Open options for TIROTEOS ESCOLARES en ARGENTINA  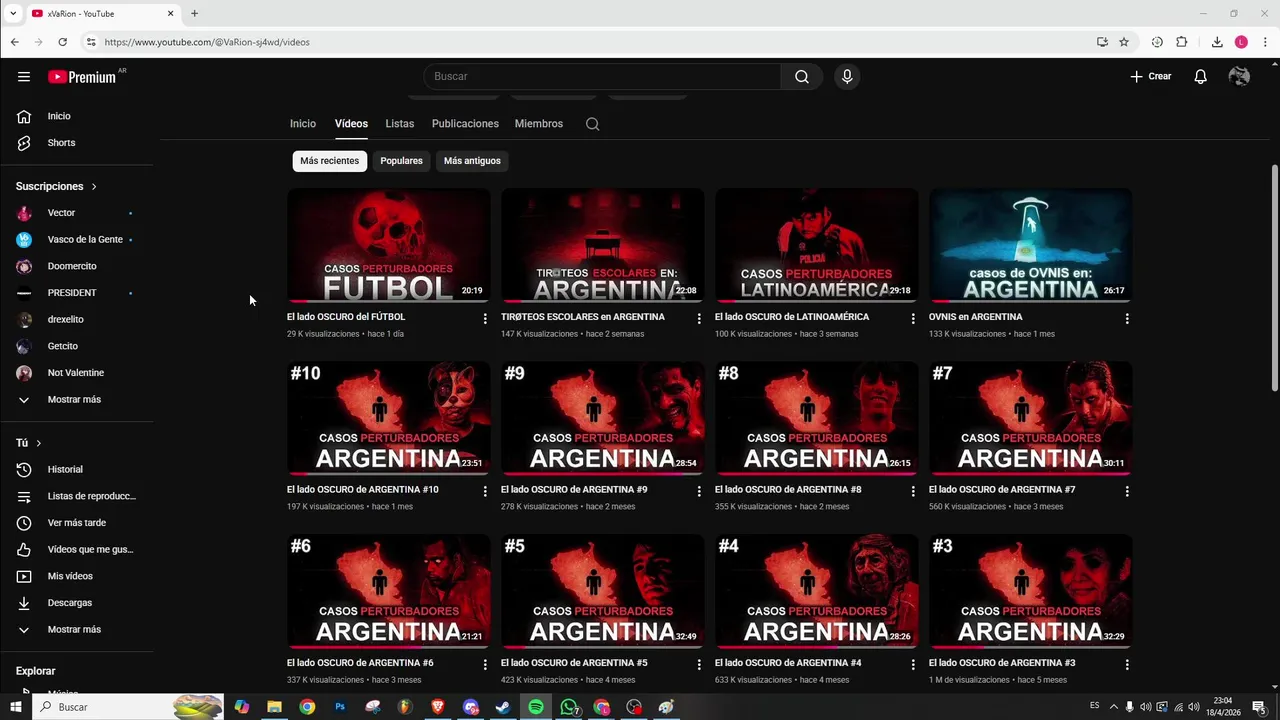click(699, 318)
